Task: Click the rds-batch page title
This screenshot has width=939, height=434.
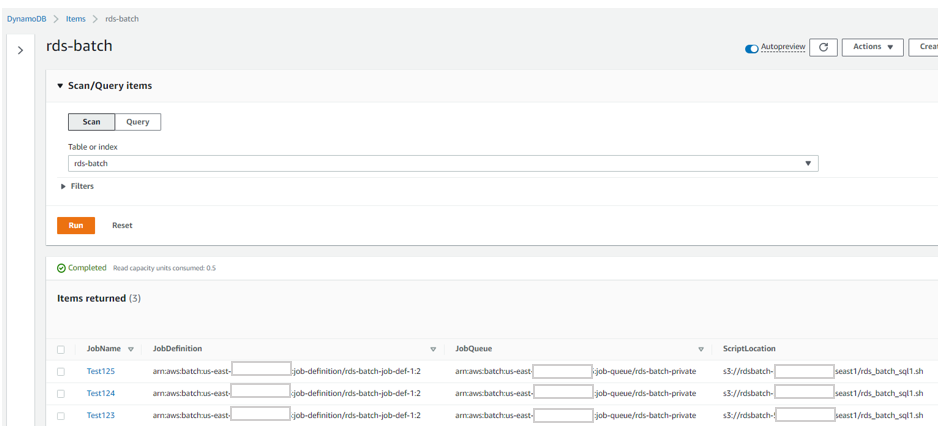Action: pyautogui.click(x=79, y=47)
